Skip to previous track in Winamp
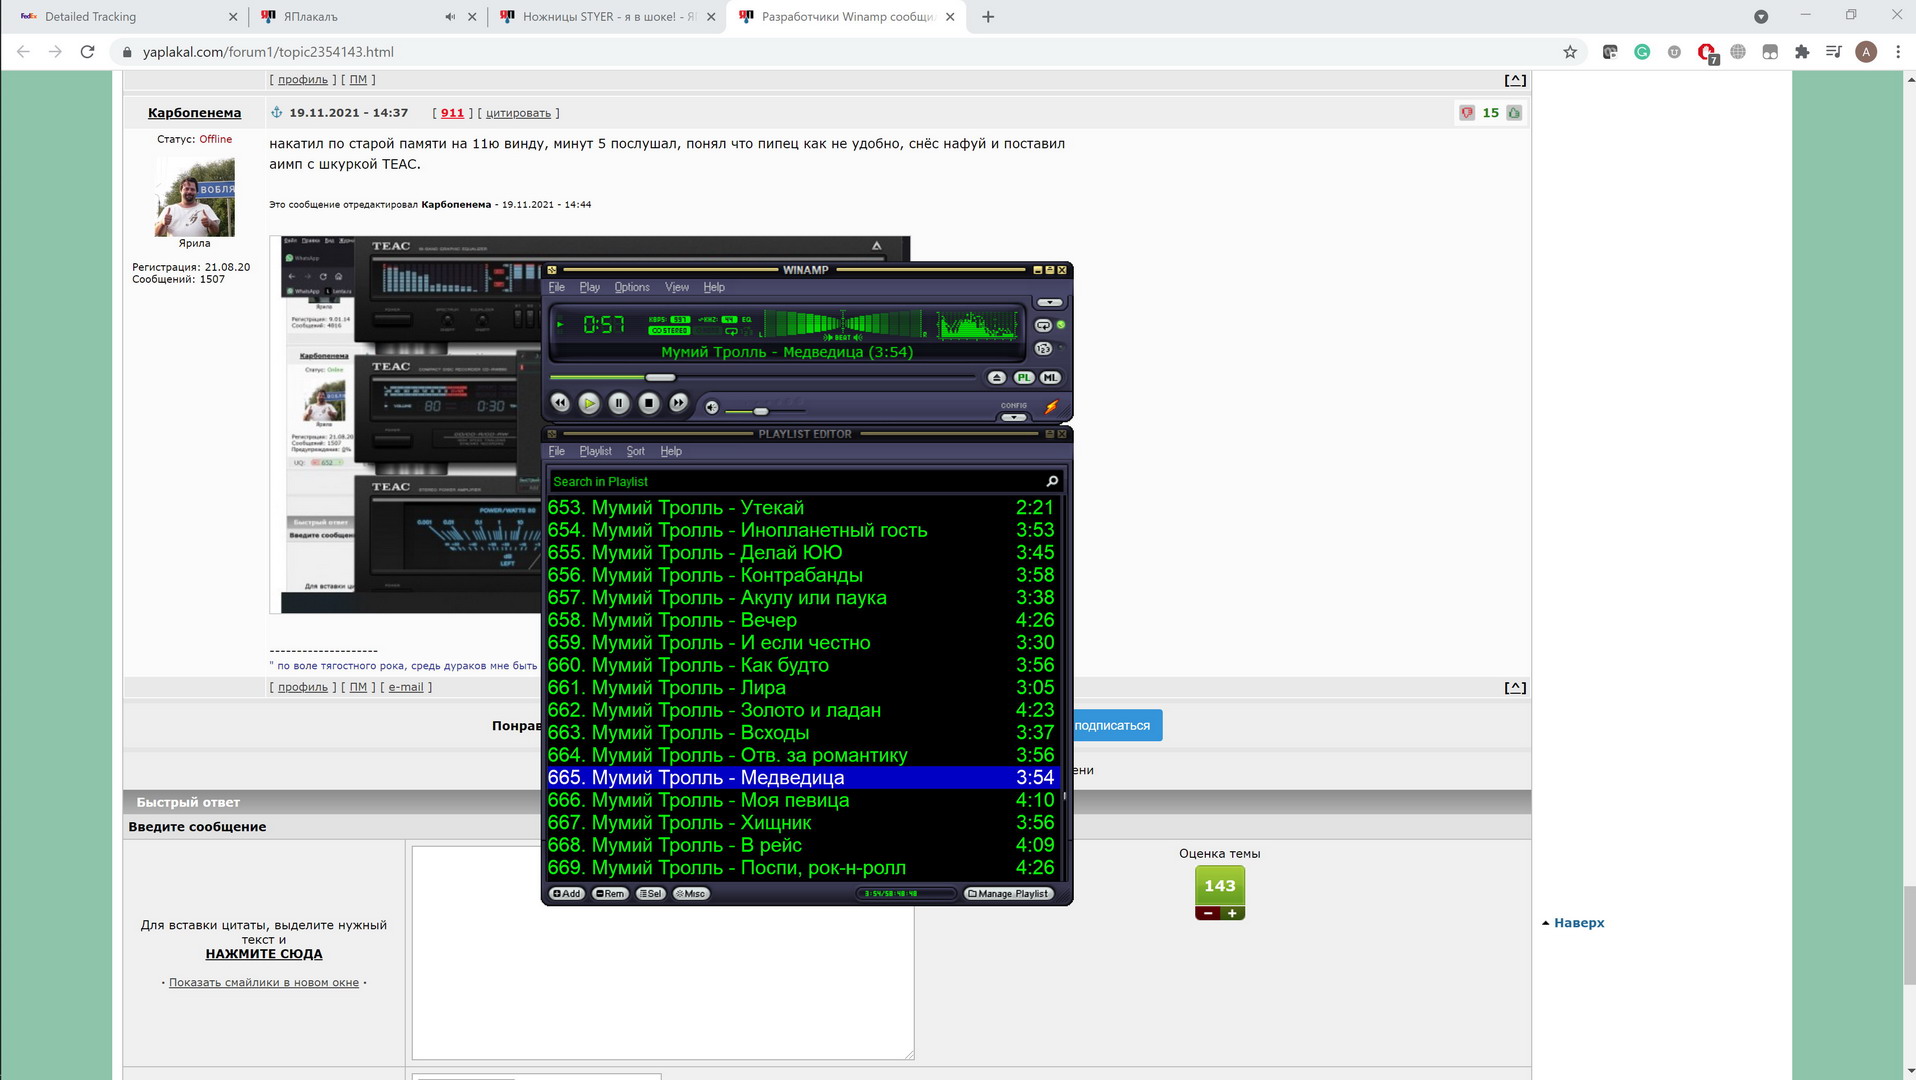Viewport: 1916px width, 1080px height. [x=560, y=403]
